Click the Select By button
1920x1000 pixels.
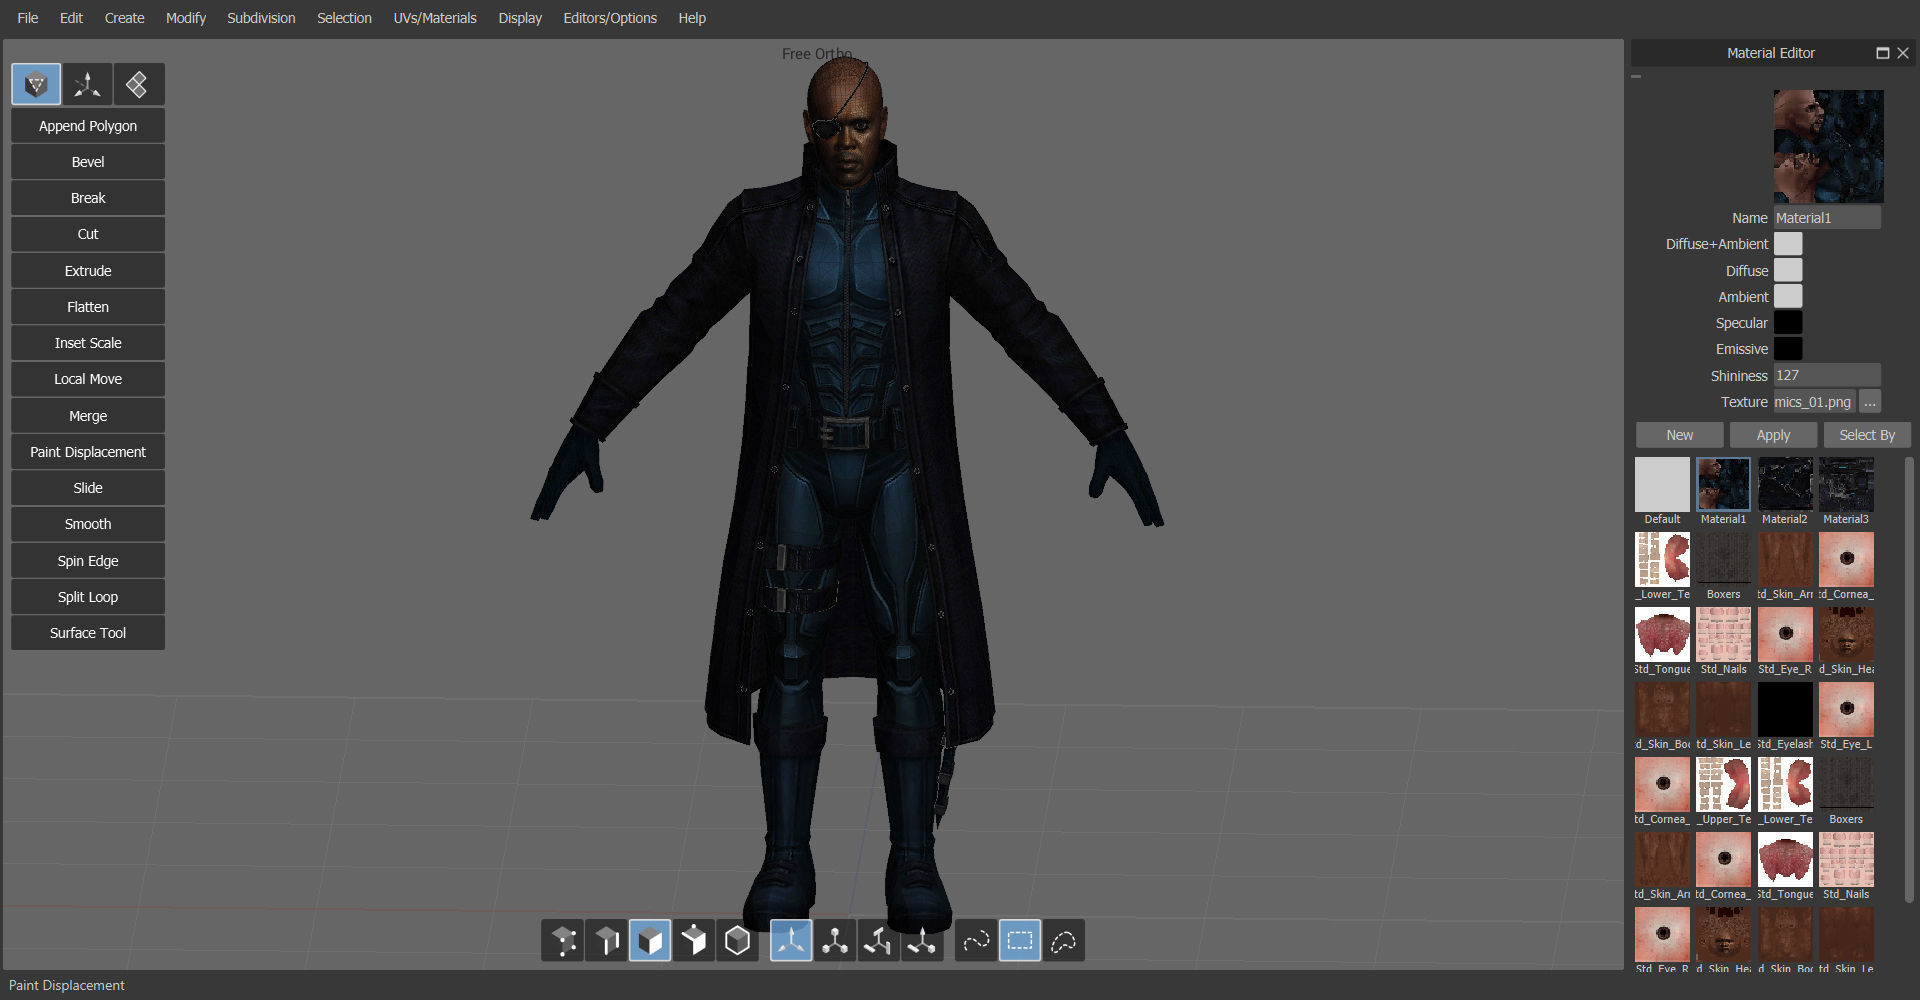click(1867, 435)
